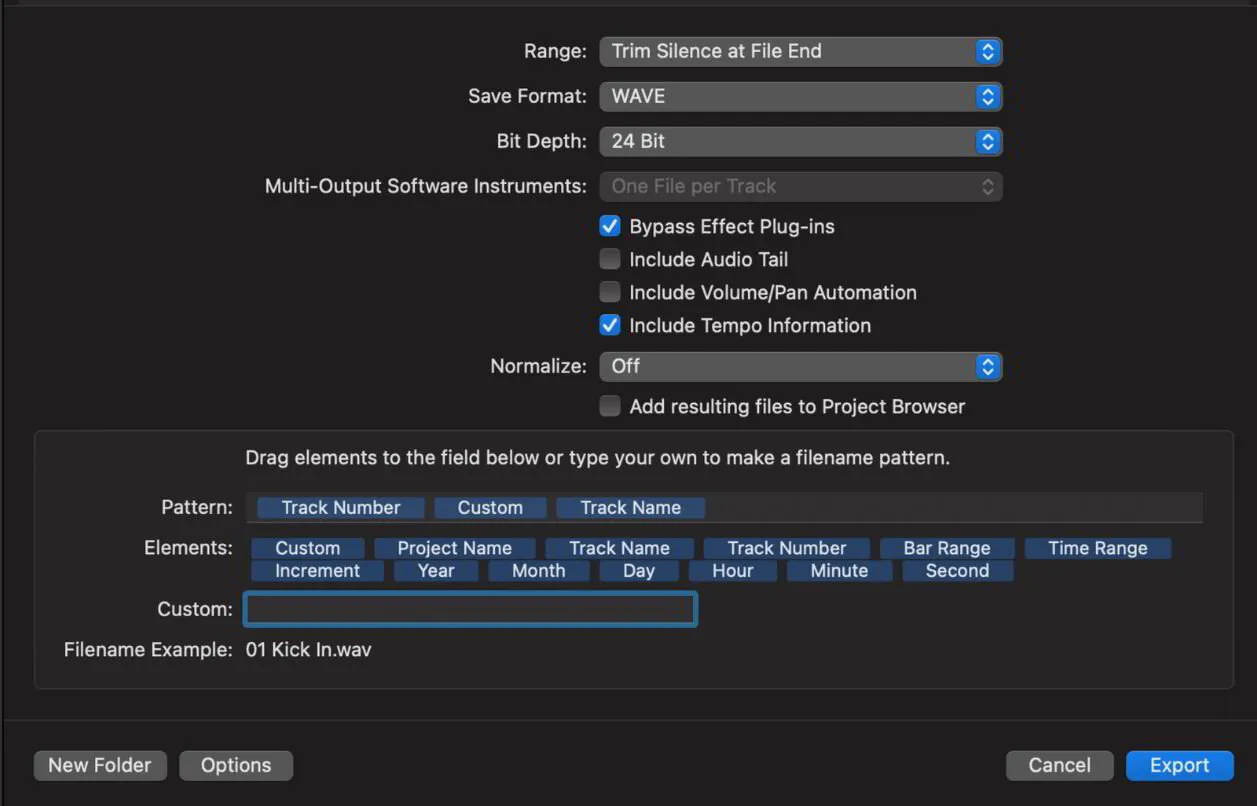Check Add resulting files to Project Browser

pos(610,406)
